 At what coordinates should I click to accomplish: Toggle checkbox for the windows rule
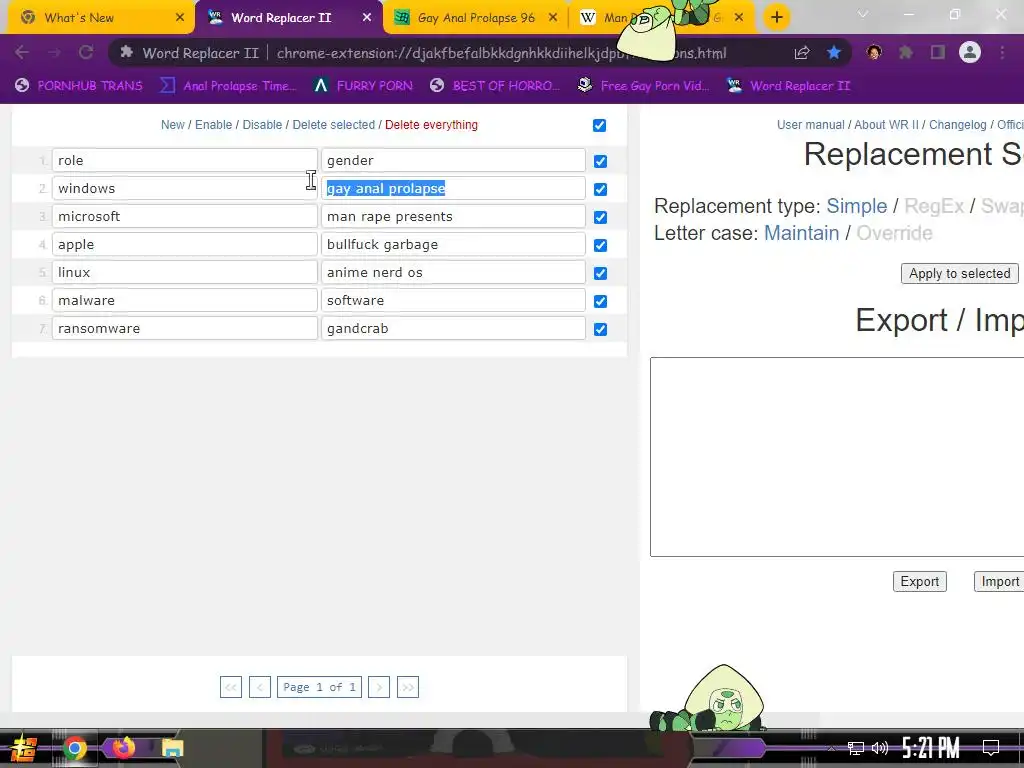[600, 189]
